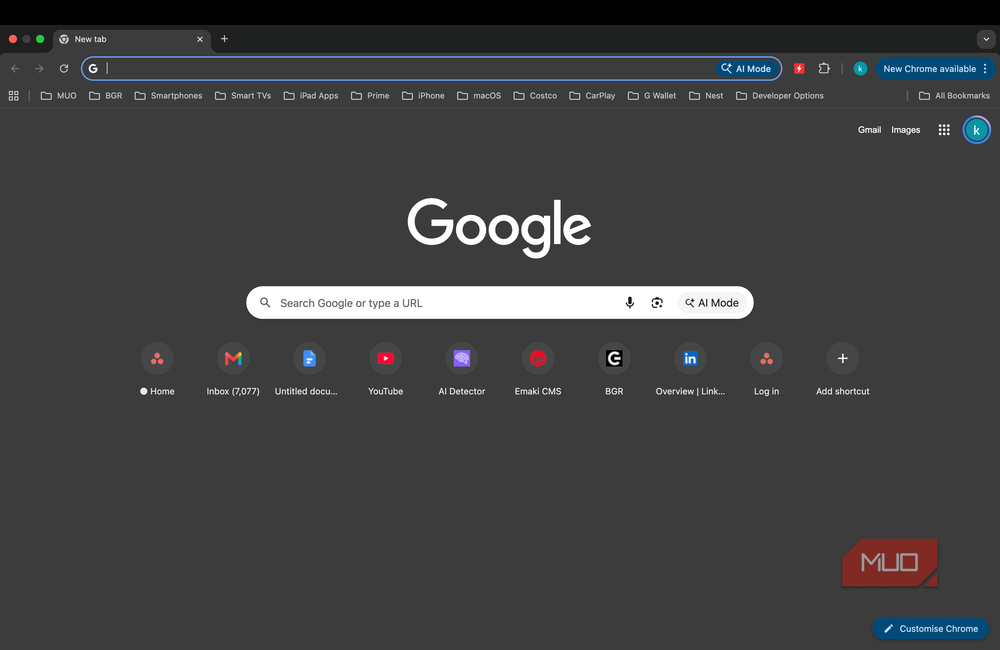The image size is (1000, 650).
Task: Open the Nest bookmark folder
Action: [x=707, y=96]
